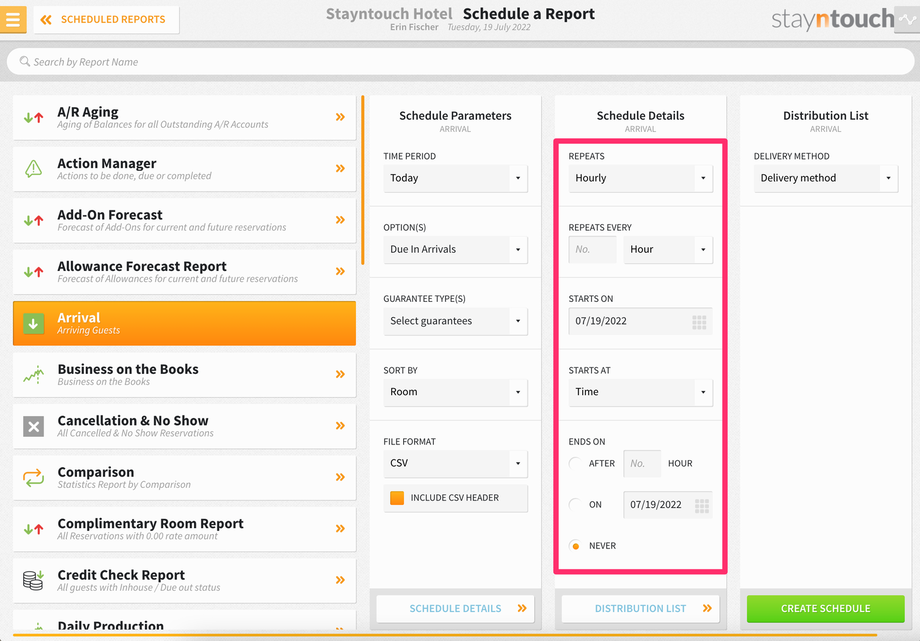This screenshot has width=920, height=641.
Task: Open Add-On Forecast report chevron
Action: pyautogui.click(x=340, y=220)
